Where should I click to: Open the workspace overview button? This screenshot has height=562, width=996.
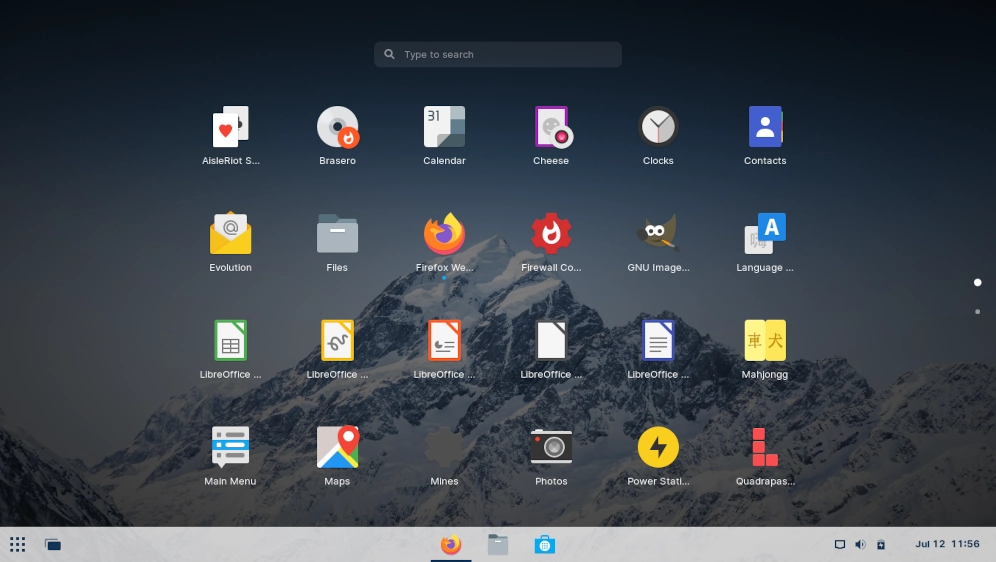pos(53,545)
